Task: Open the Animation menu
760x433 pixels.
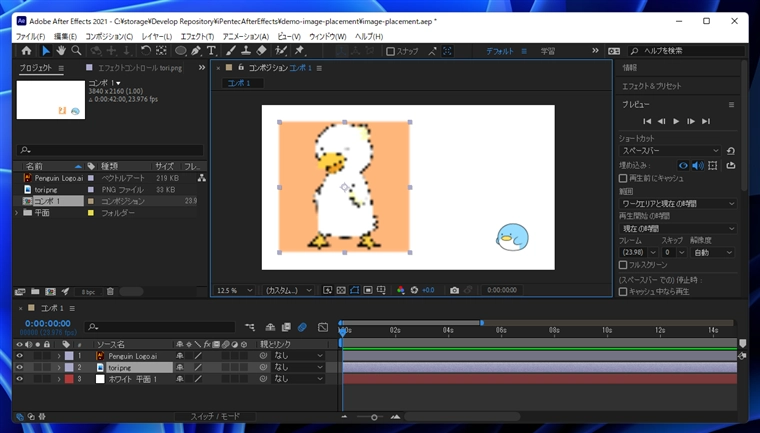Action: click(x=246, y=36)
